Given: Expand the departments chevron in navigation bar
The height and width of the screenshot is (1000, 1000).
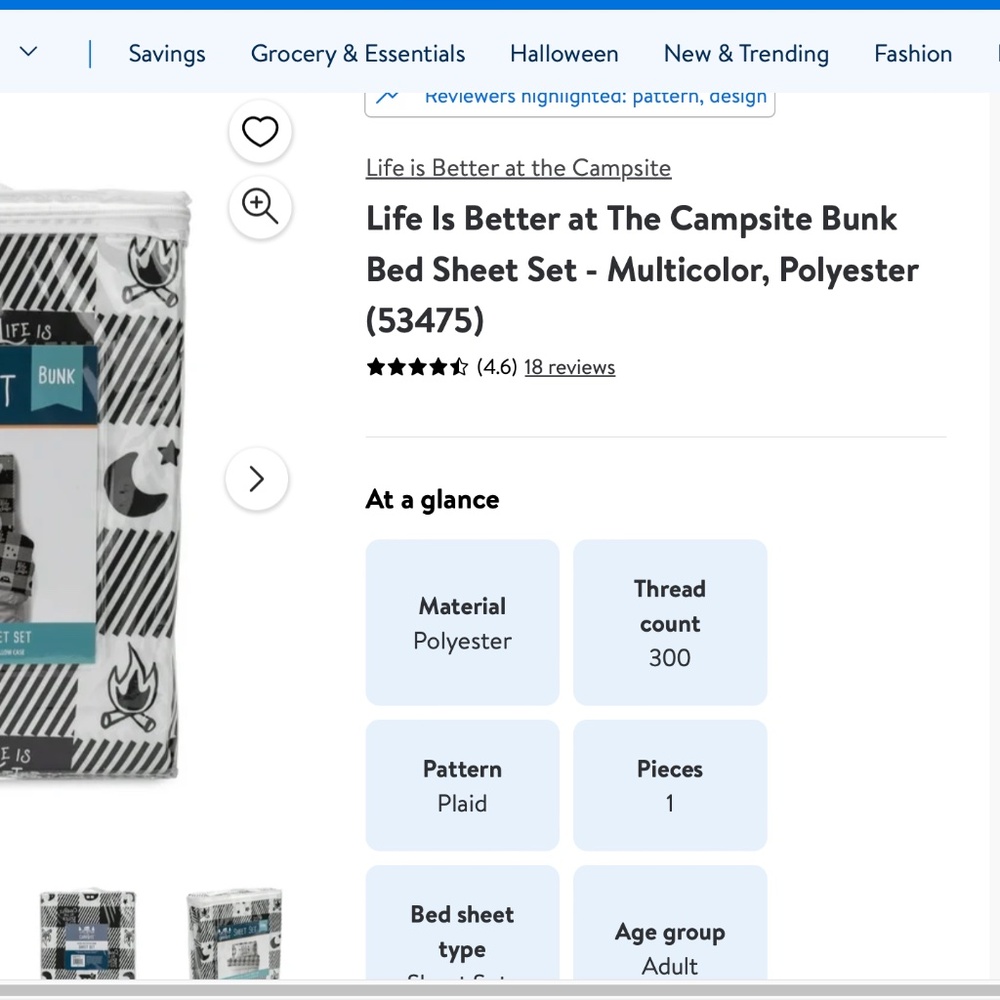Looking at the screenshot, I should point(29,51).
